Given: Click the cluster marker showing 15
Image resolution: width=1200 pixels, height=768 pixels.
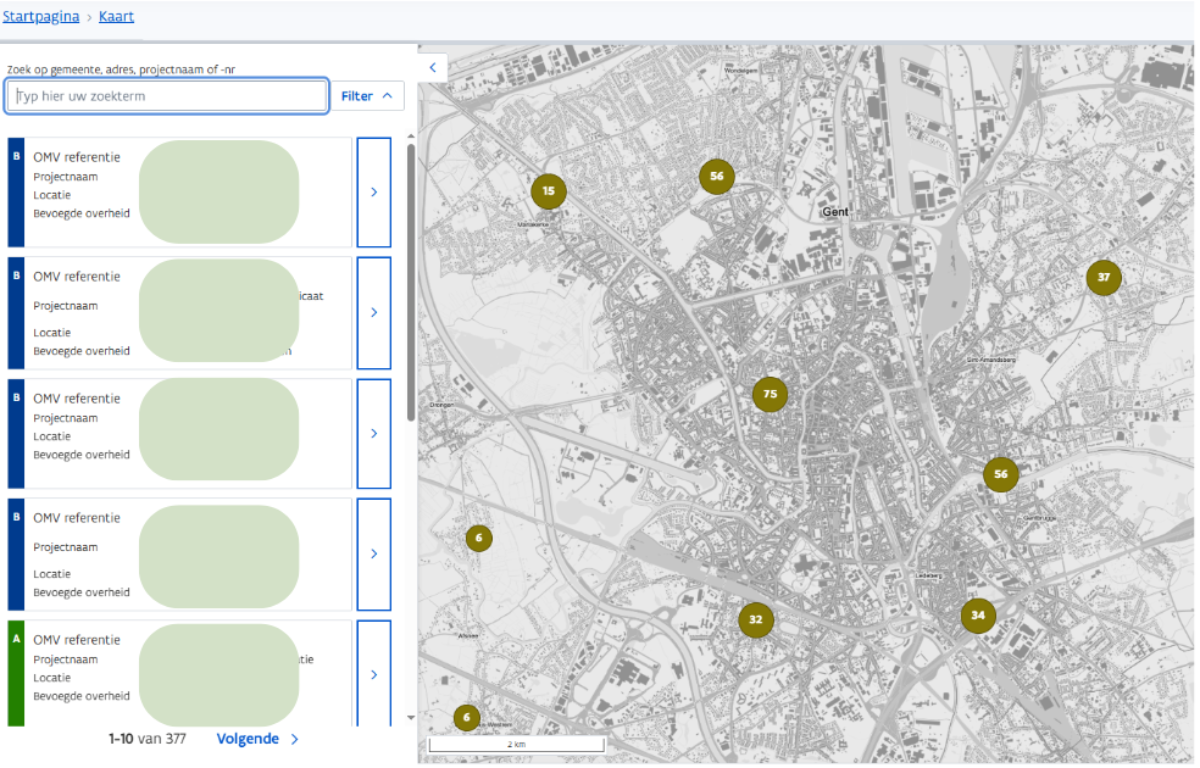Looking at the screenshot, I should (x=548, y=191).
